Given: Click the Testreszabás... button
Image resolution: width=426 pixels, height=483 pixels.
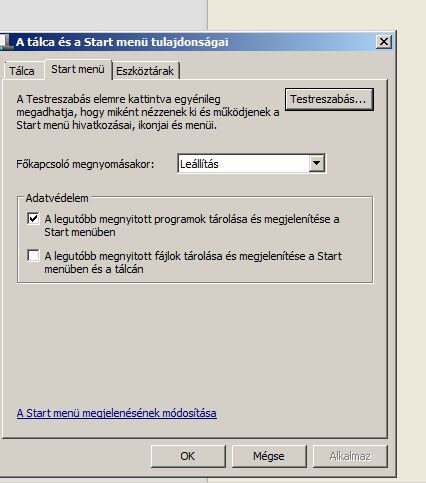Looking at the screenshot, I should [x=329, y=99].
